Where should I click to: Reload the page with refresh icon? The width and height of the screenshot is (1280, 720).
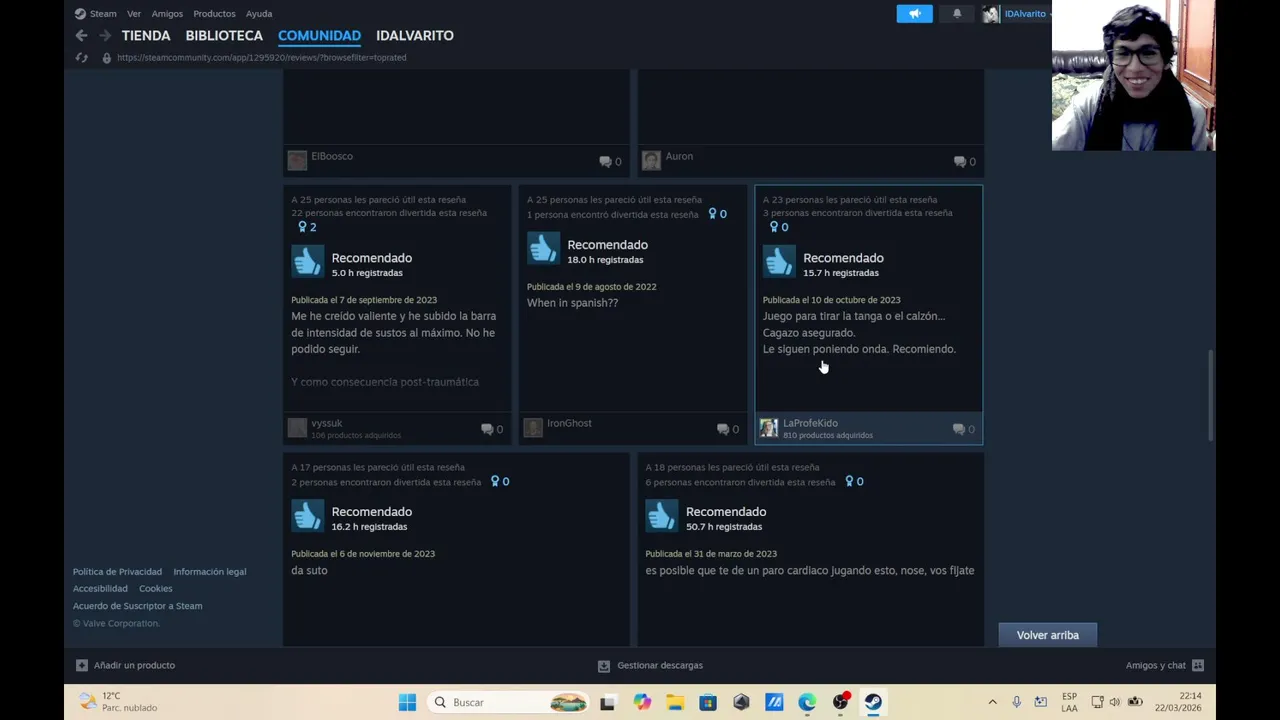[82, 58]
